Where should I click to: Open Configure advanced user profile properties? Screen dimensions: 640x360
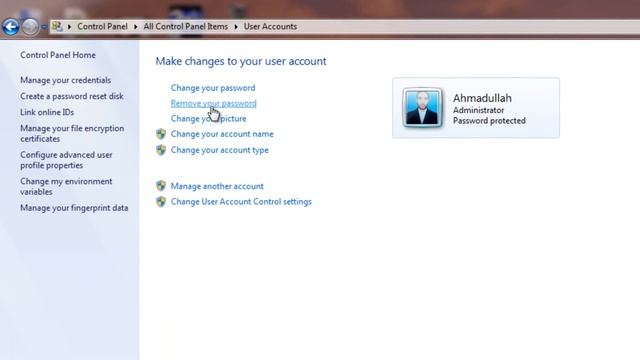[66, 160]
